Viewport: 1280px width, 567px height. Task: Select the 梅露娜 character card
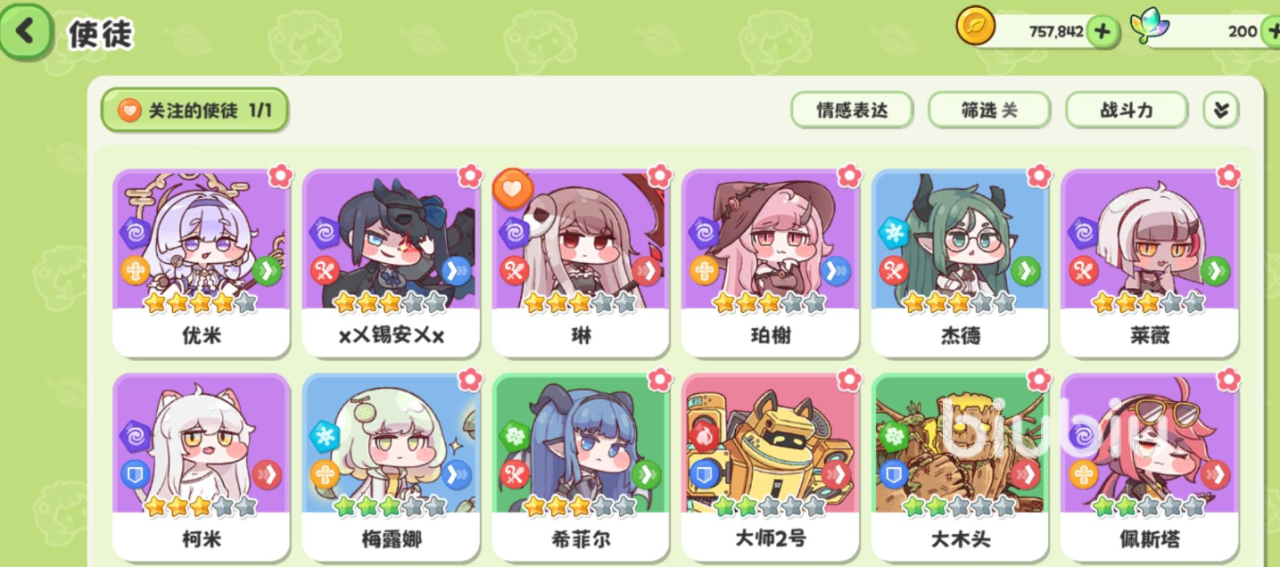click(391, 467)
